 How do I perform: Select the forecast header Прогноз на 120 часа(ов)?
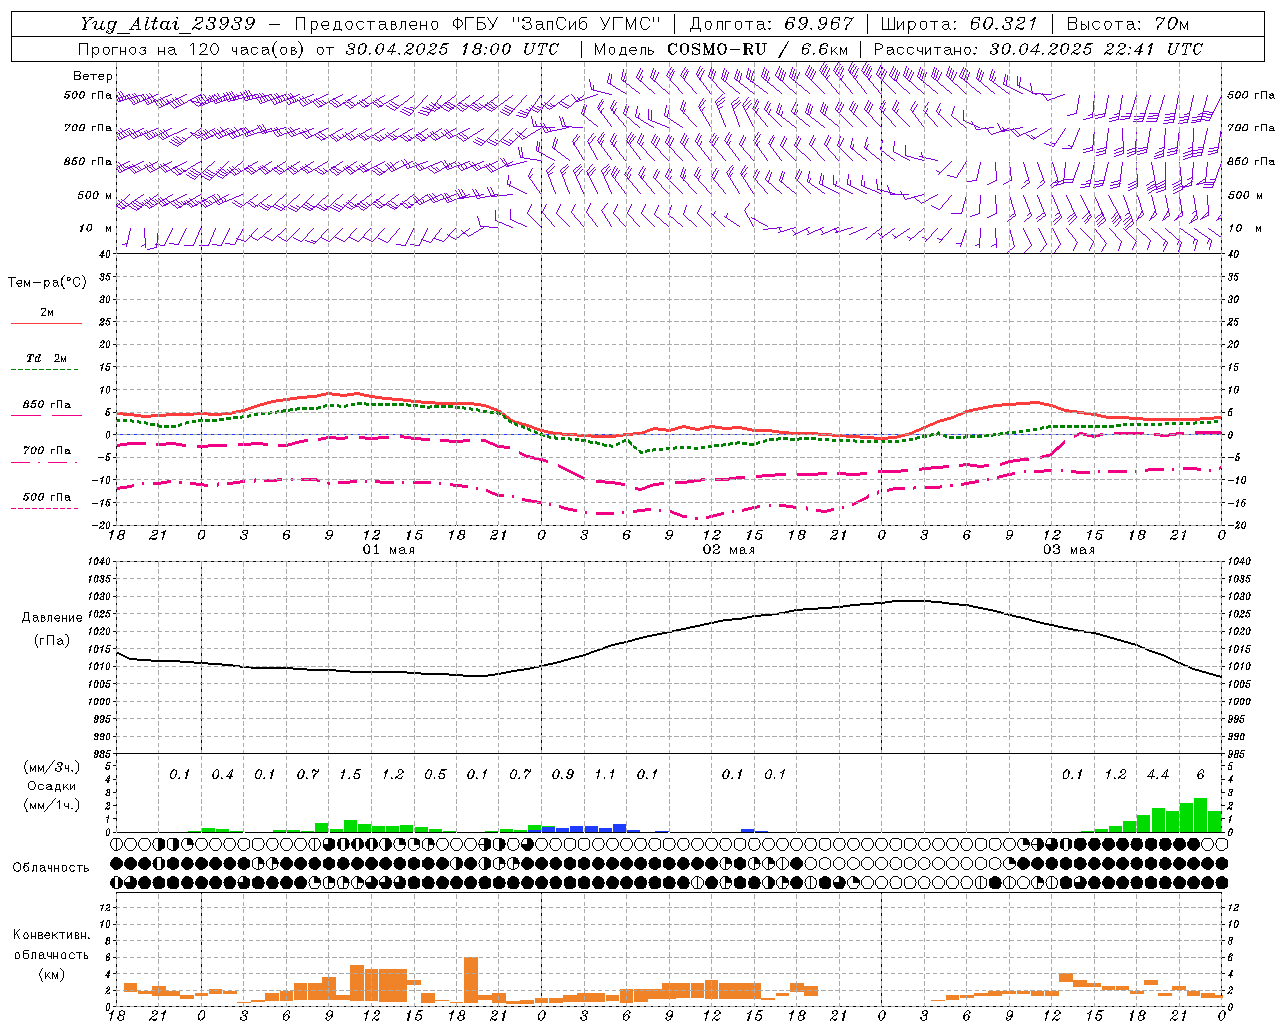tap(192, 49)
